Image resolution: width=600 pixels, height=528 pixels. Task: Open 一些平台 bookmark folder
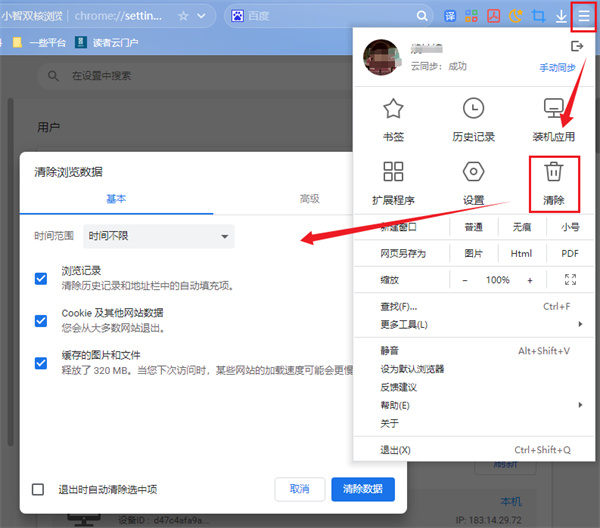click(x=40, y=42)
